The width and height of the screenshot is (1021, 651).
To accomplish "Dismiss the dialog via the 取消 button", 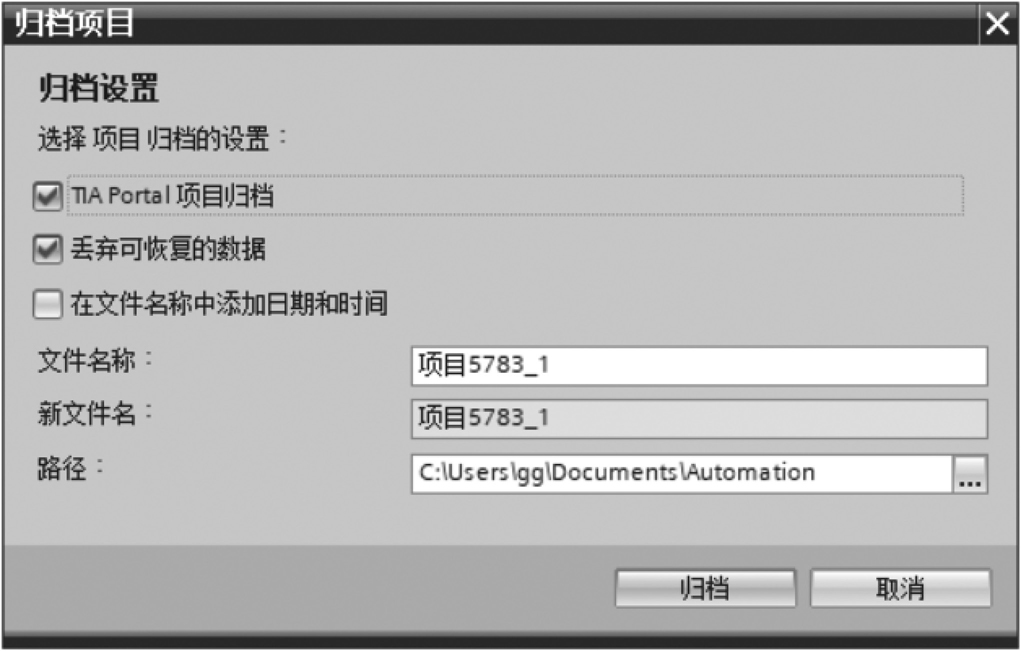I will (x=901, y=589).
